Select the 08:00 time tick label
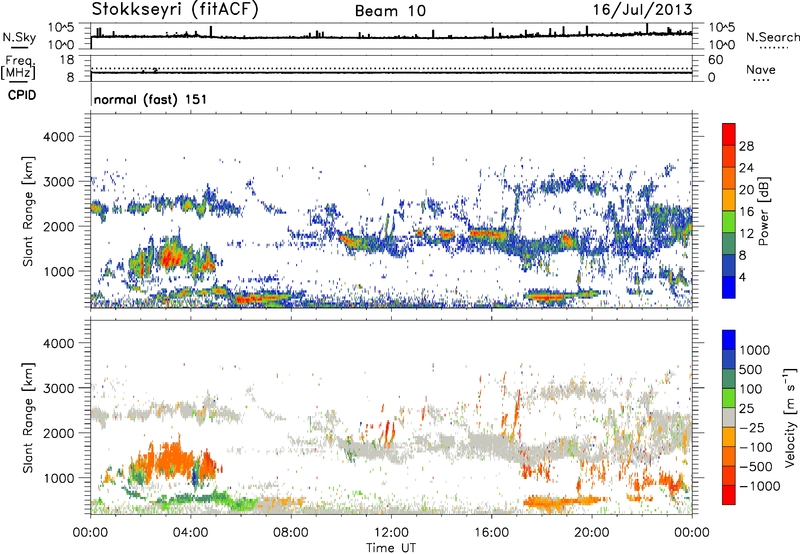800x554 pixels. (x=290, y=533)
